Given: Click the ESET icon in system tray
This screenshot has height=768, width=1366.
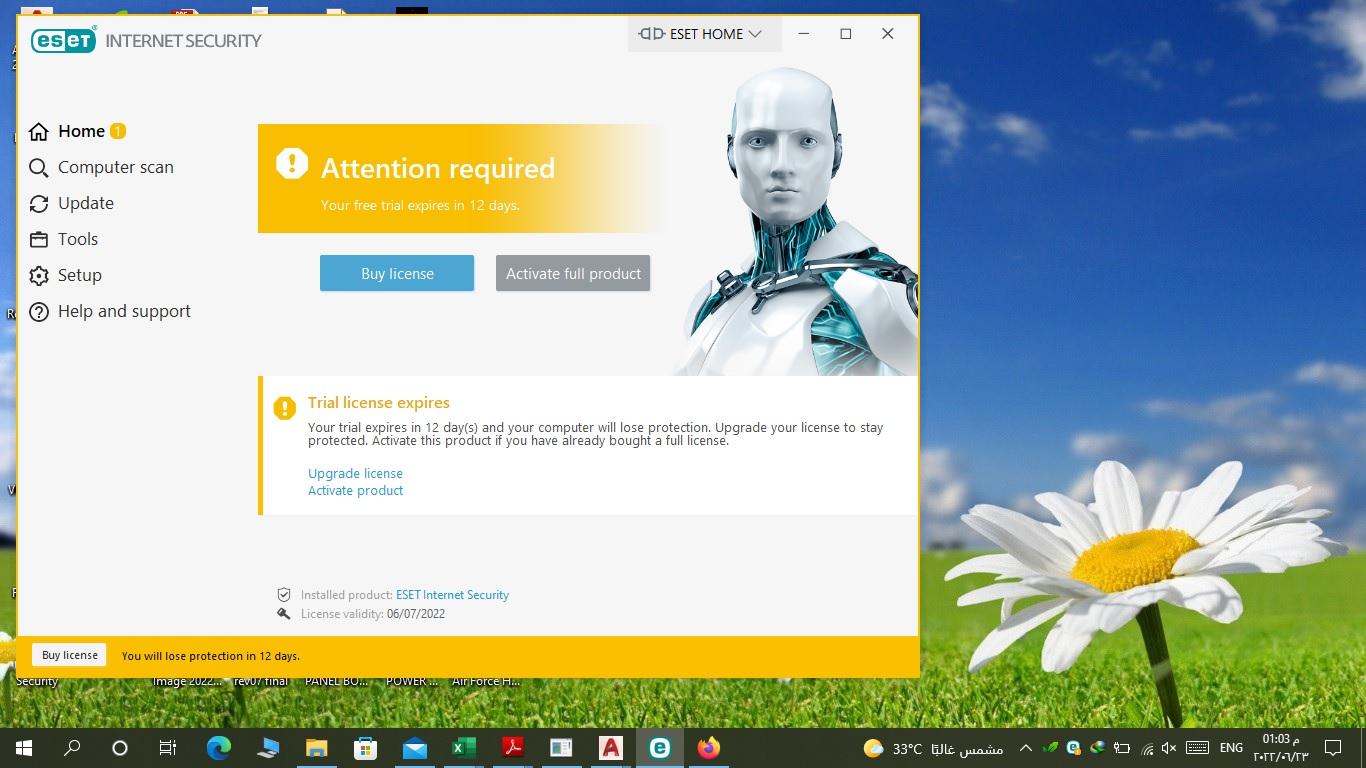Looking at the screenshot, I should (1073, 748).
